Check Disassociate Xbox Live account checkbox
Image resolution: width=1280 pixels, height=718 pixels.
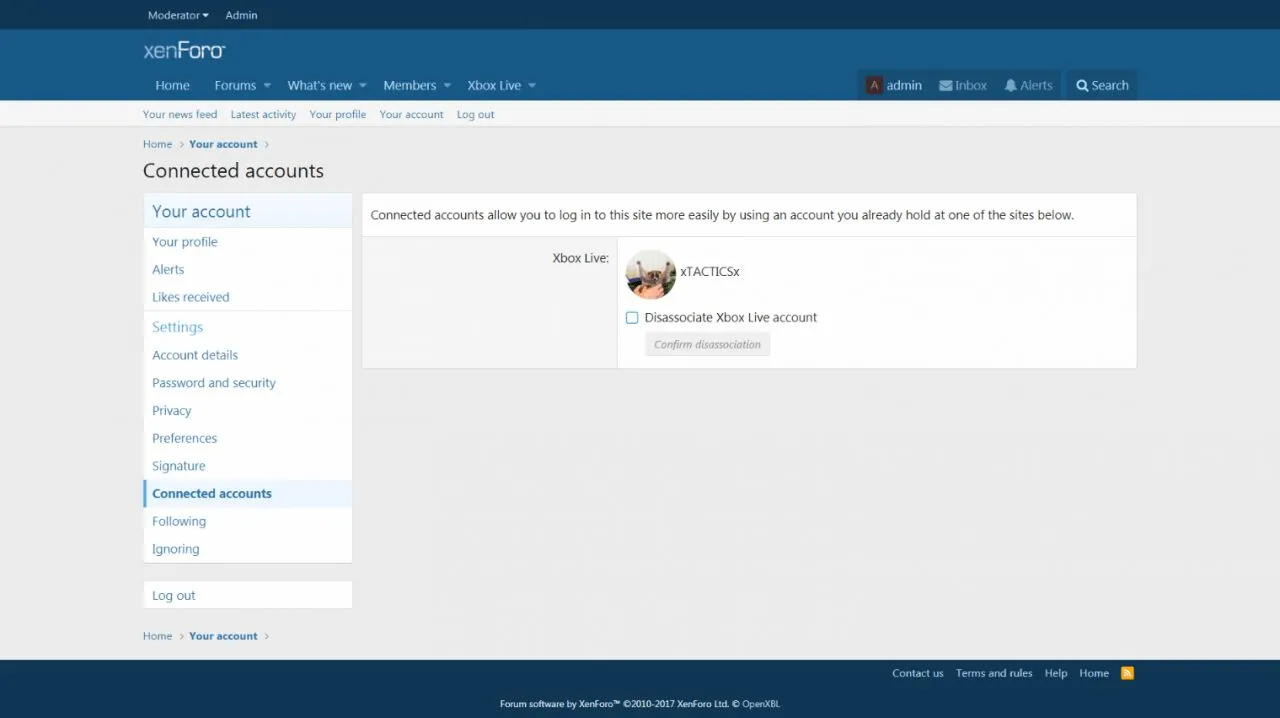point(632,318)
